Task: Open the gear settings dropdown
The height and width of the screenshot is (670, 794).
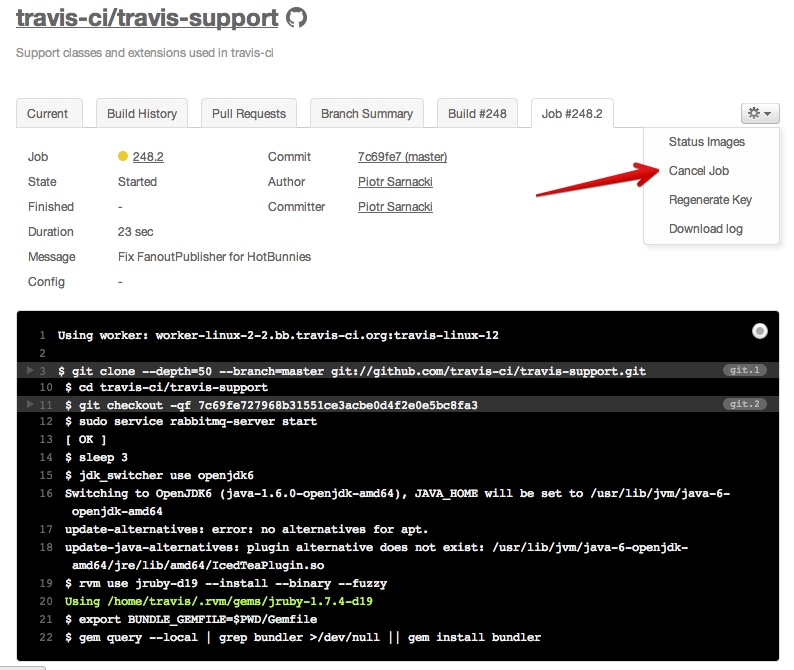Action: coord(760,113)
